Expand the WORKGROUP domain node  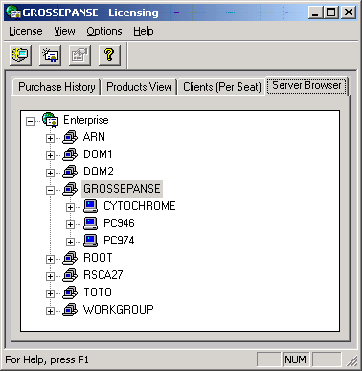(x=50, y=311)
